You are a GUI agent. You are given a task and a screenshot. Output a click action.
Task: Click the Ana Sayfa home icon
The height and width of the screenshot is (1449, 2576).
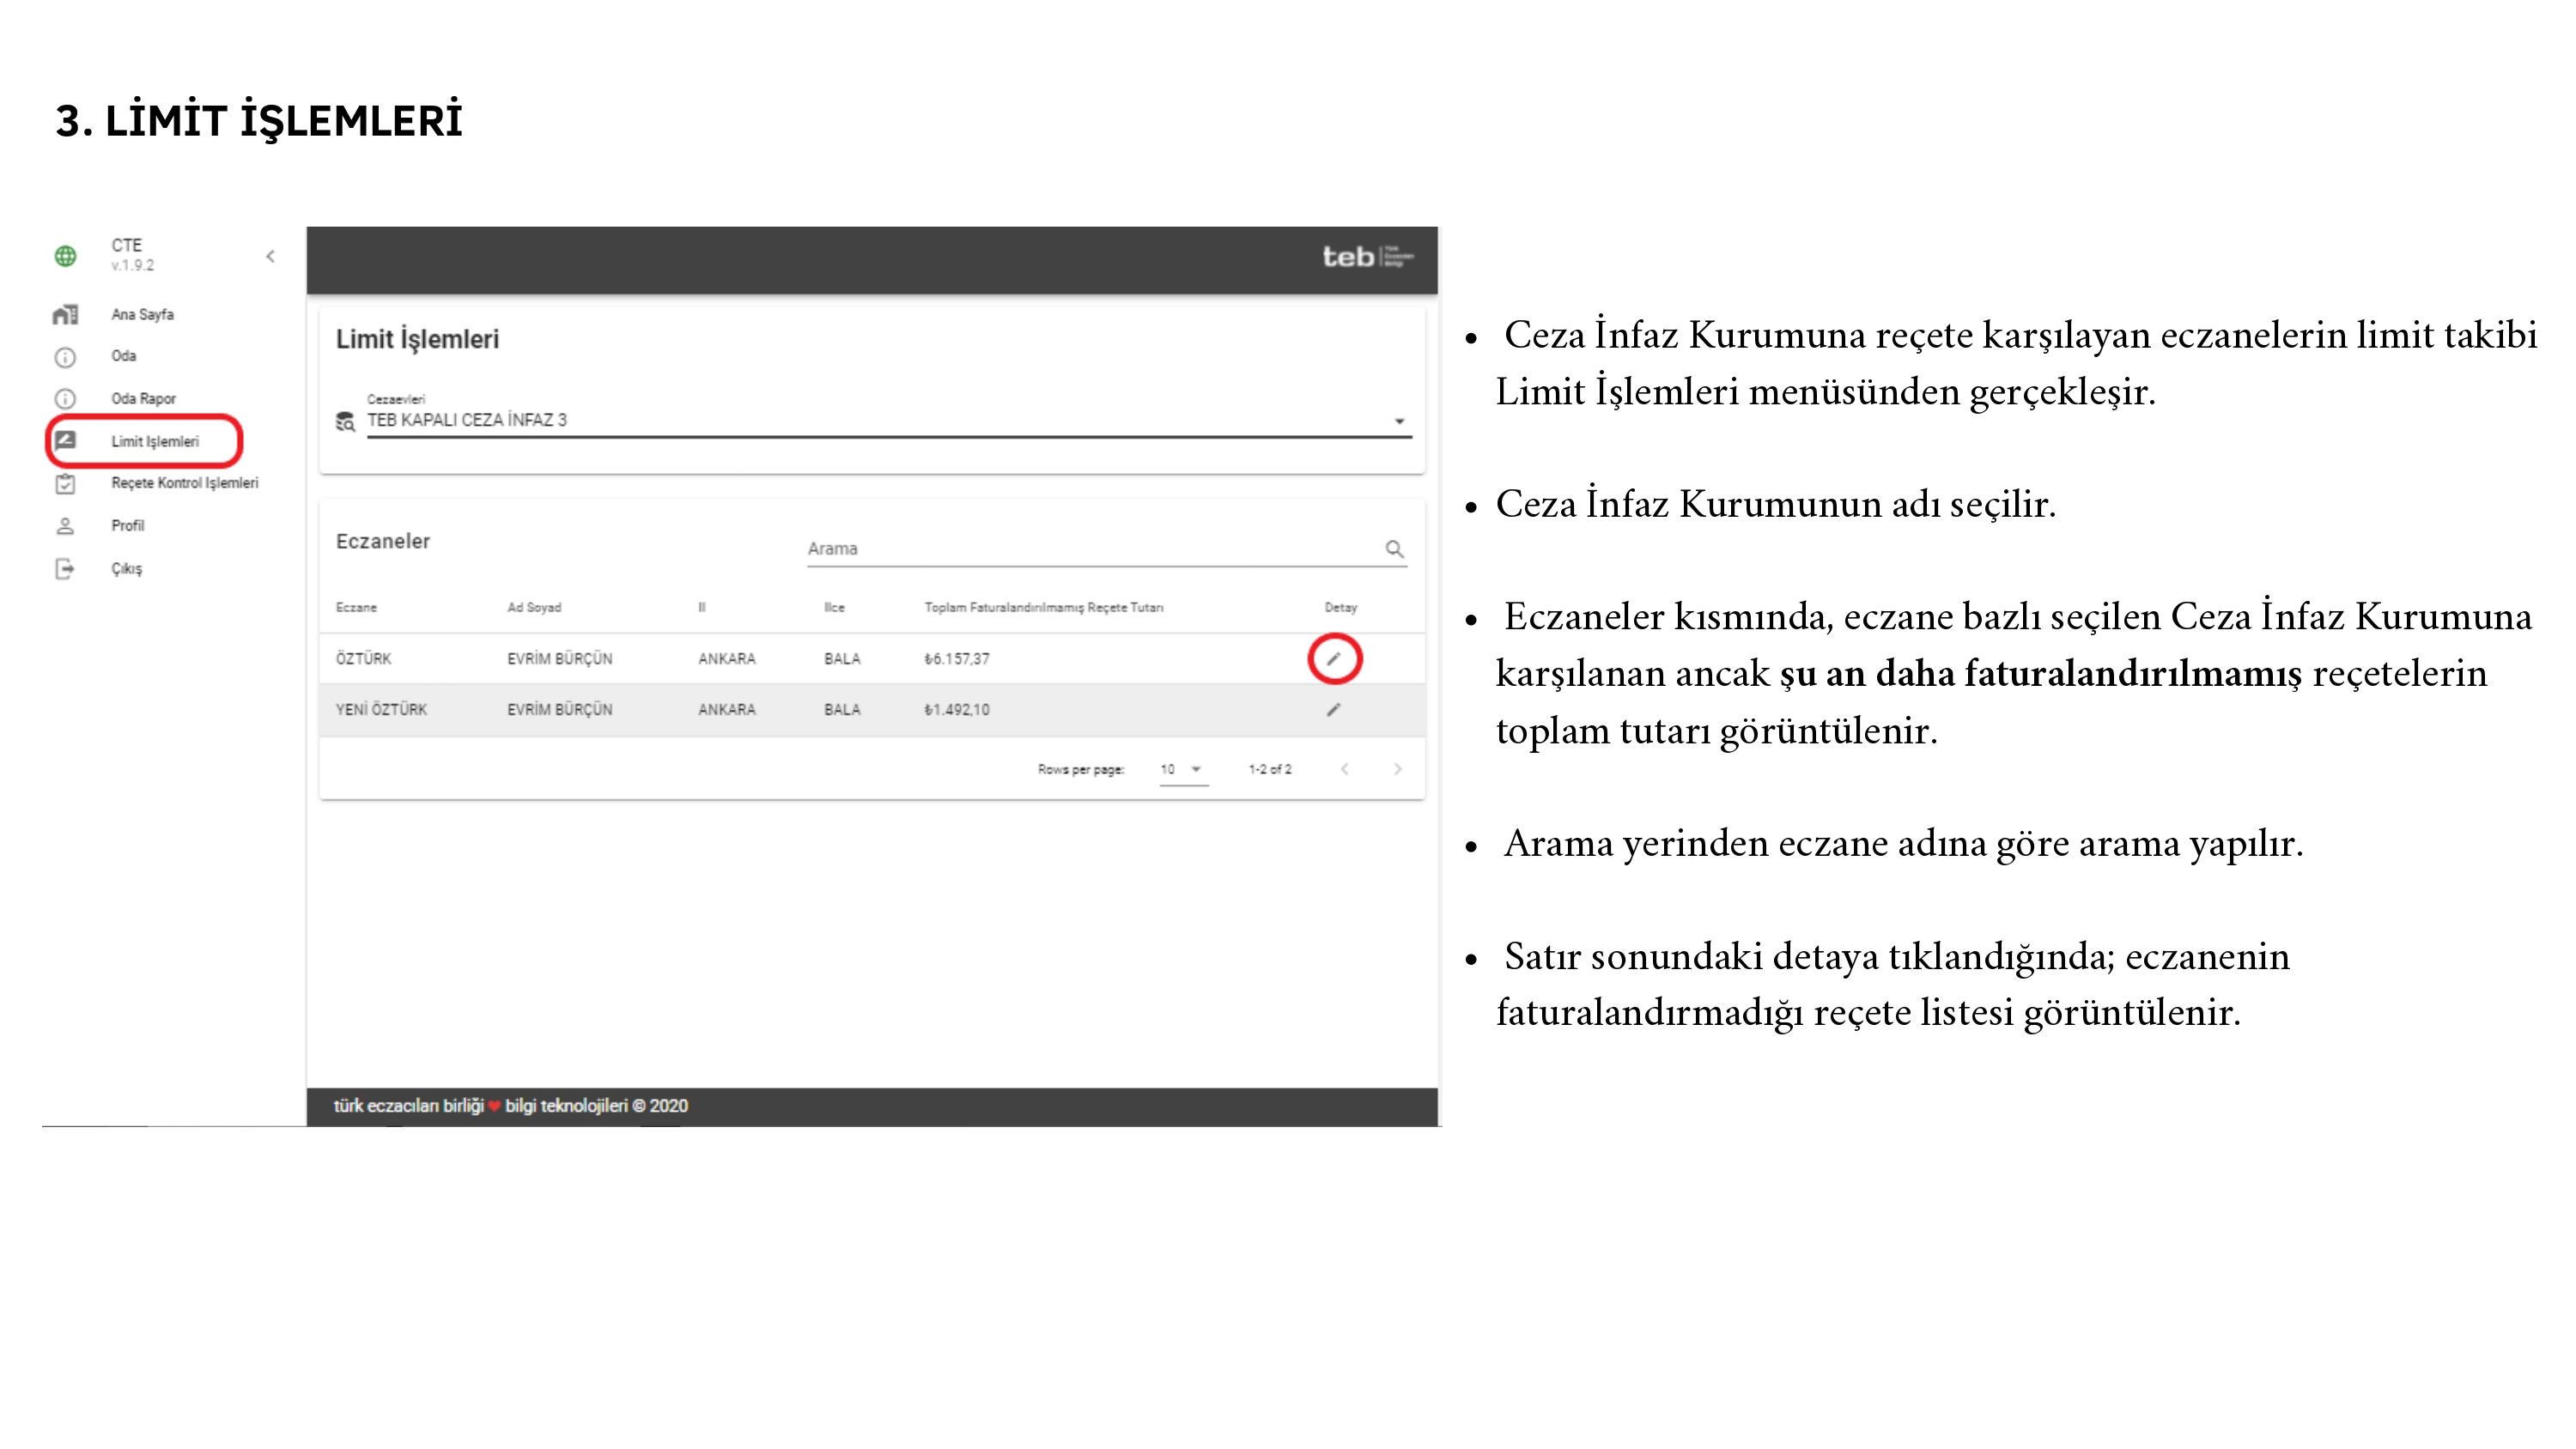[65, 315]
